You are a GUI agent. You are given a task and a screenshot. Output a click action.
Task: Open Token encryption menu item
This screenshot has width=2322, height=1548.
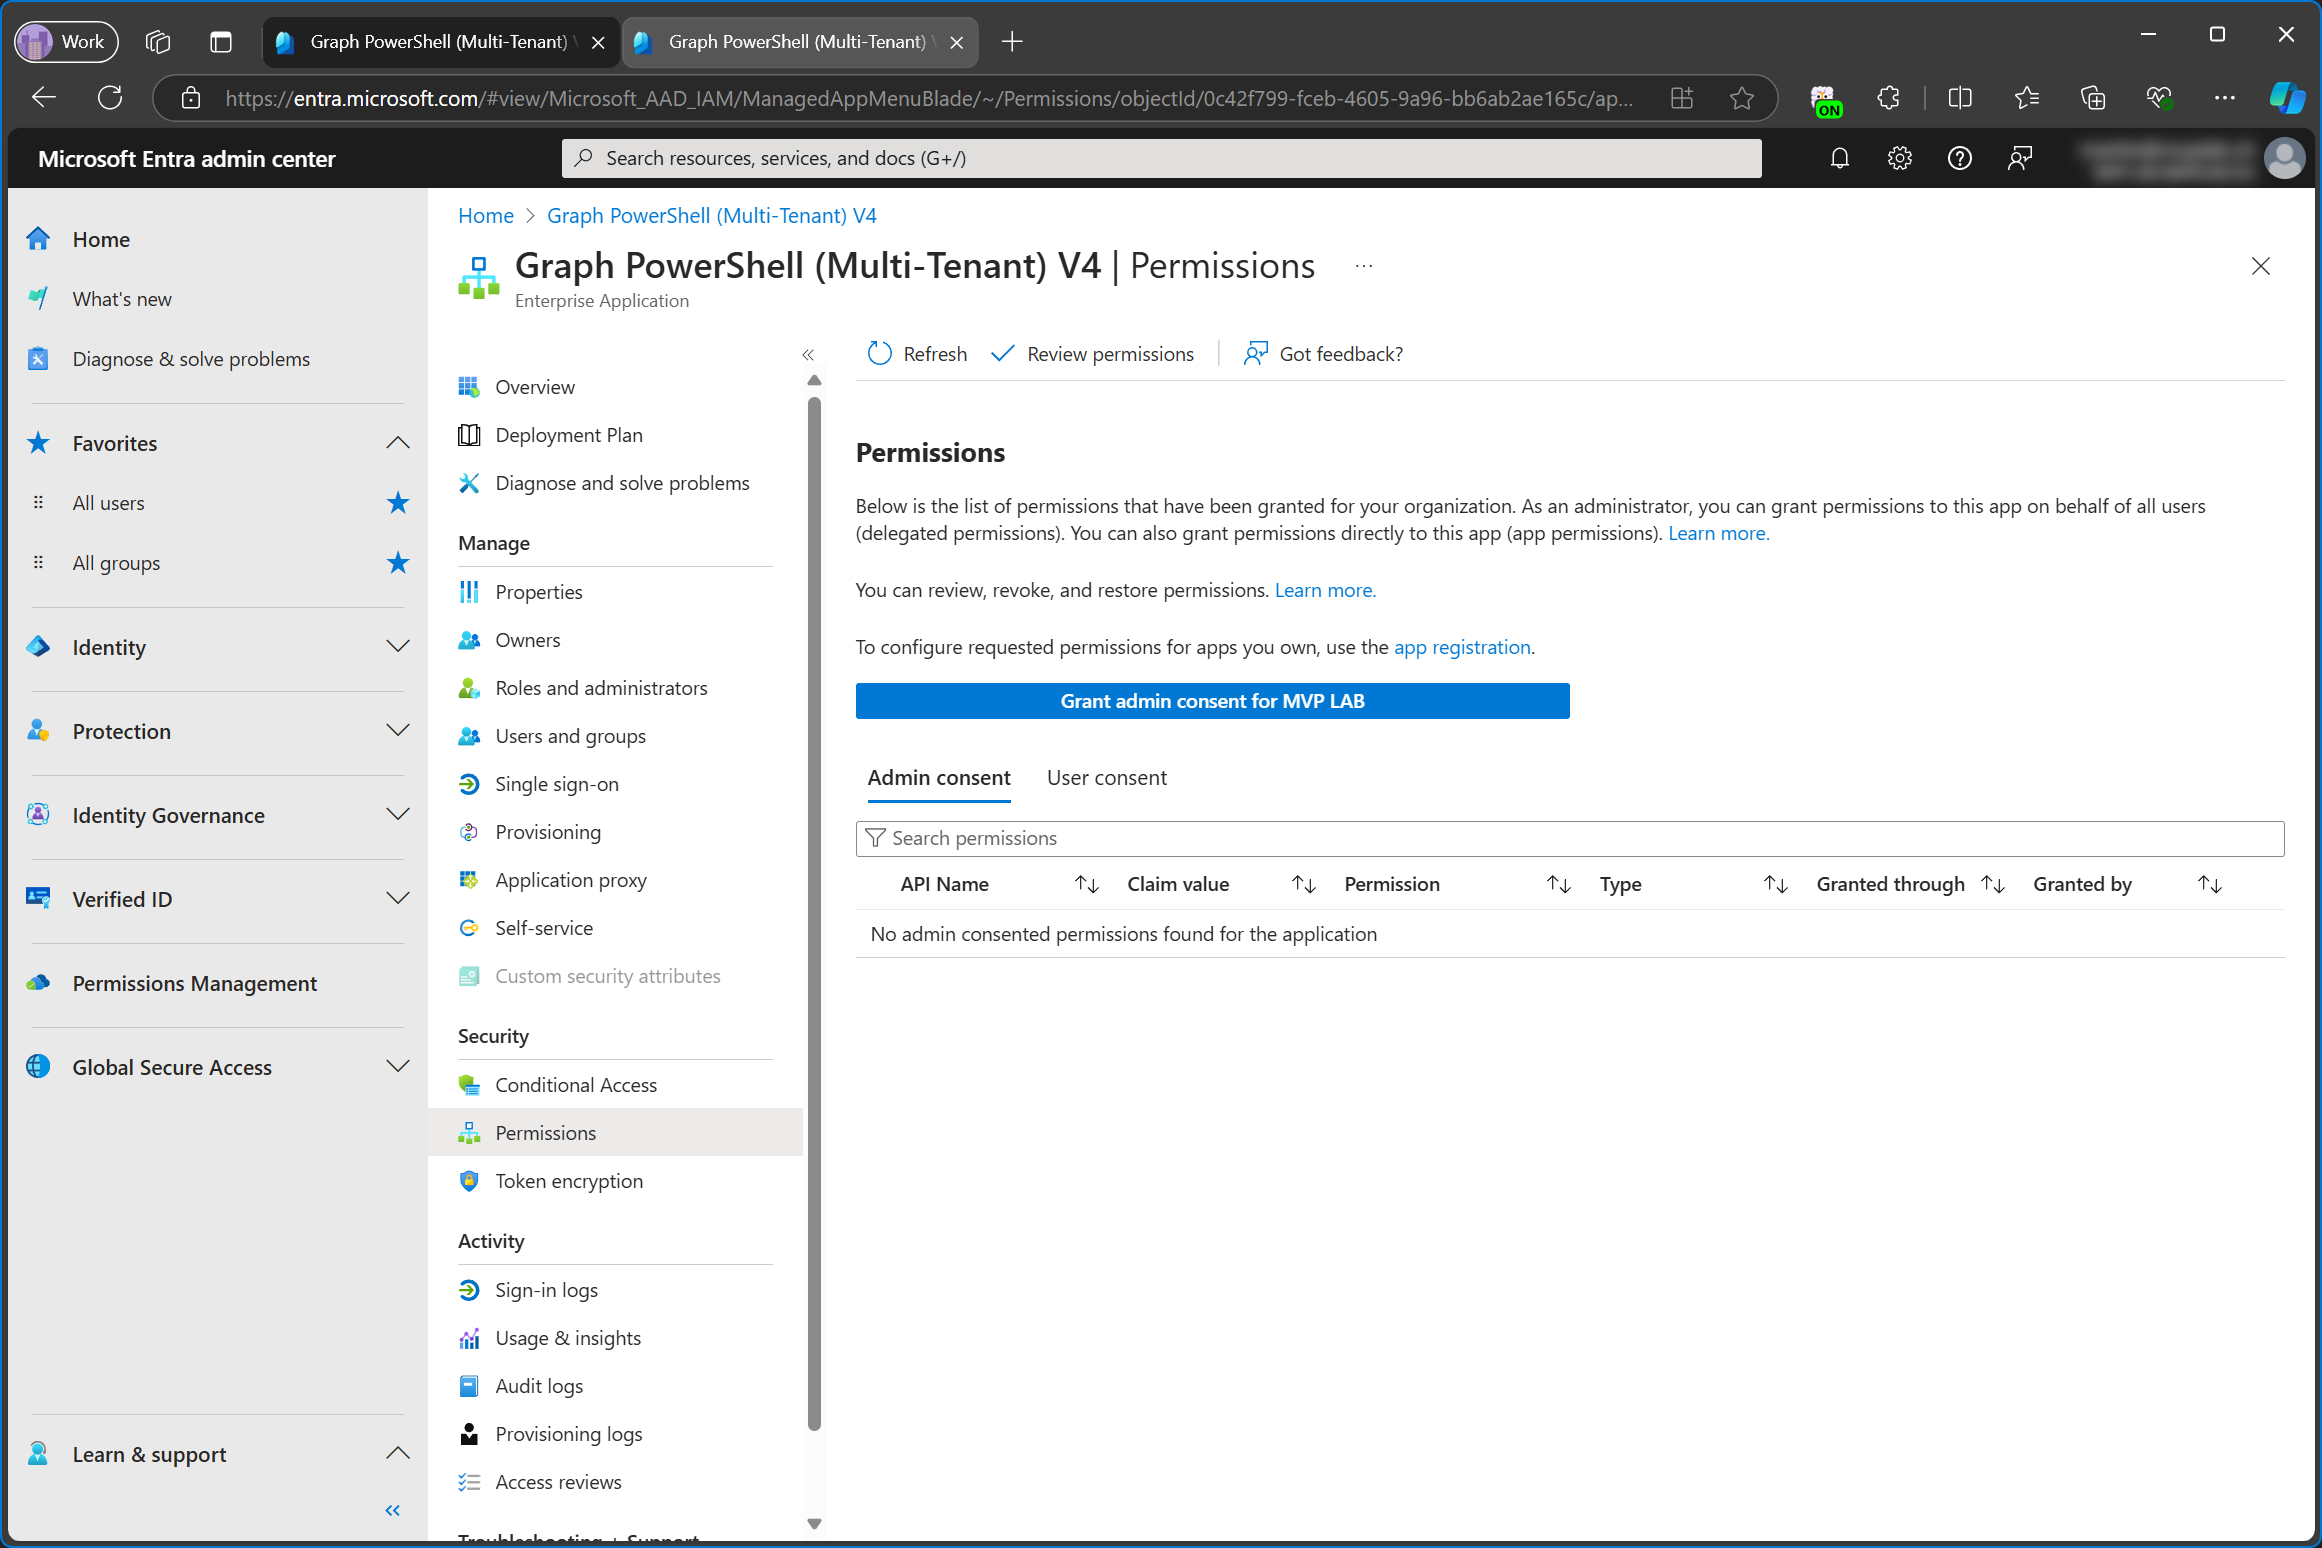[x=568, y=1181]
